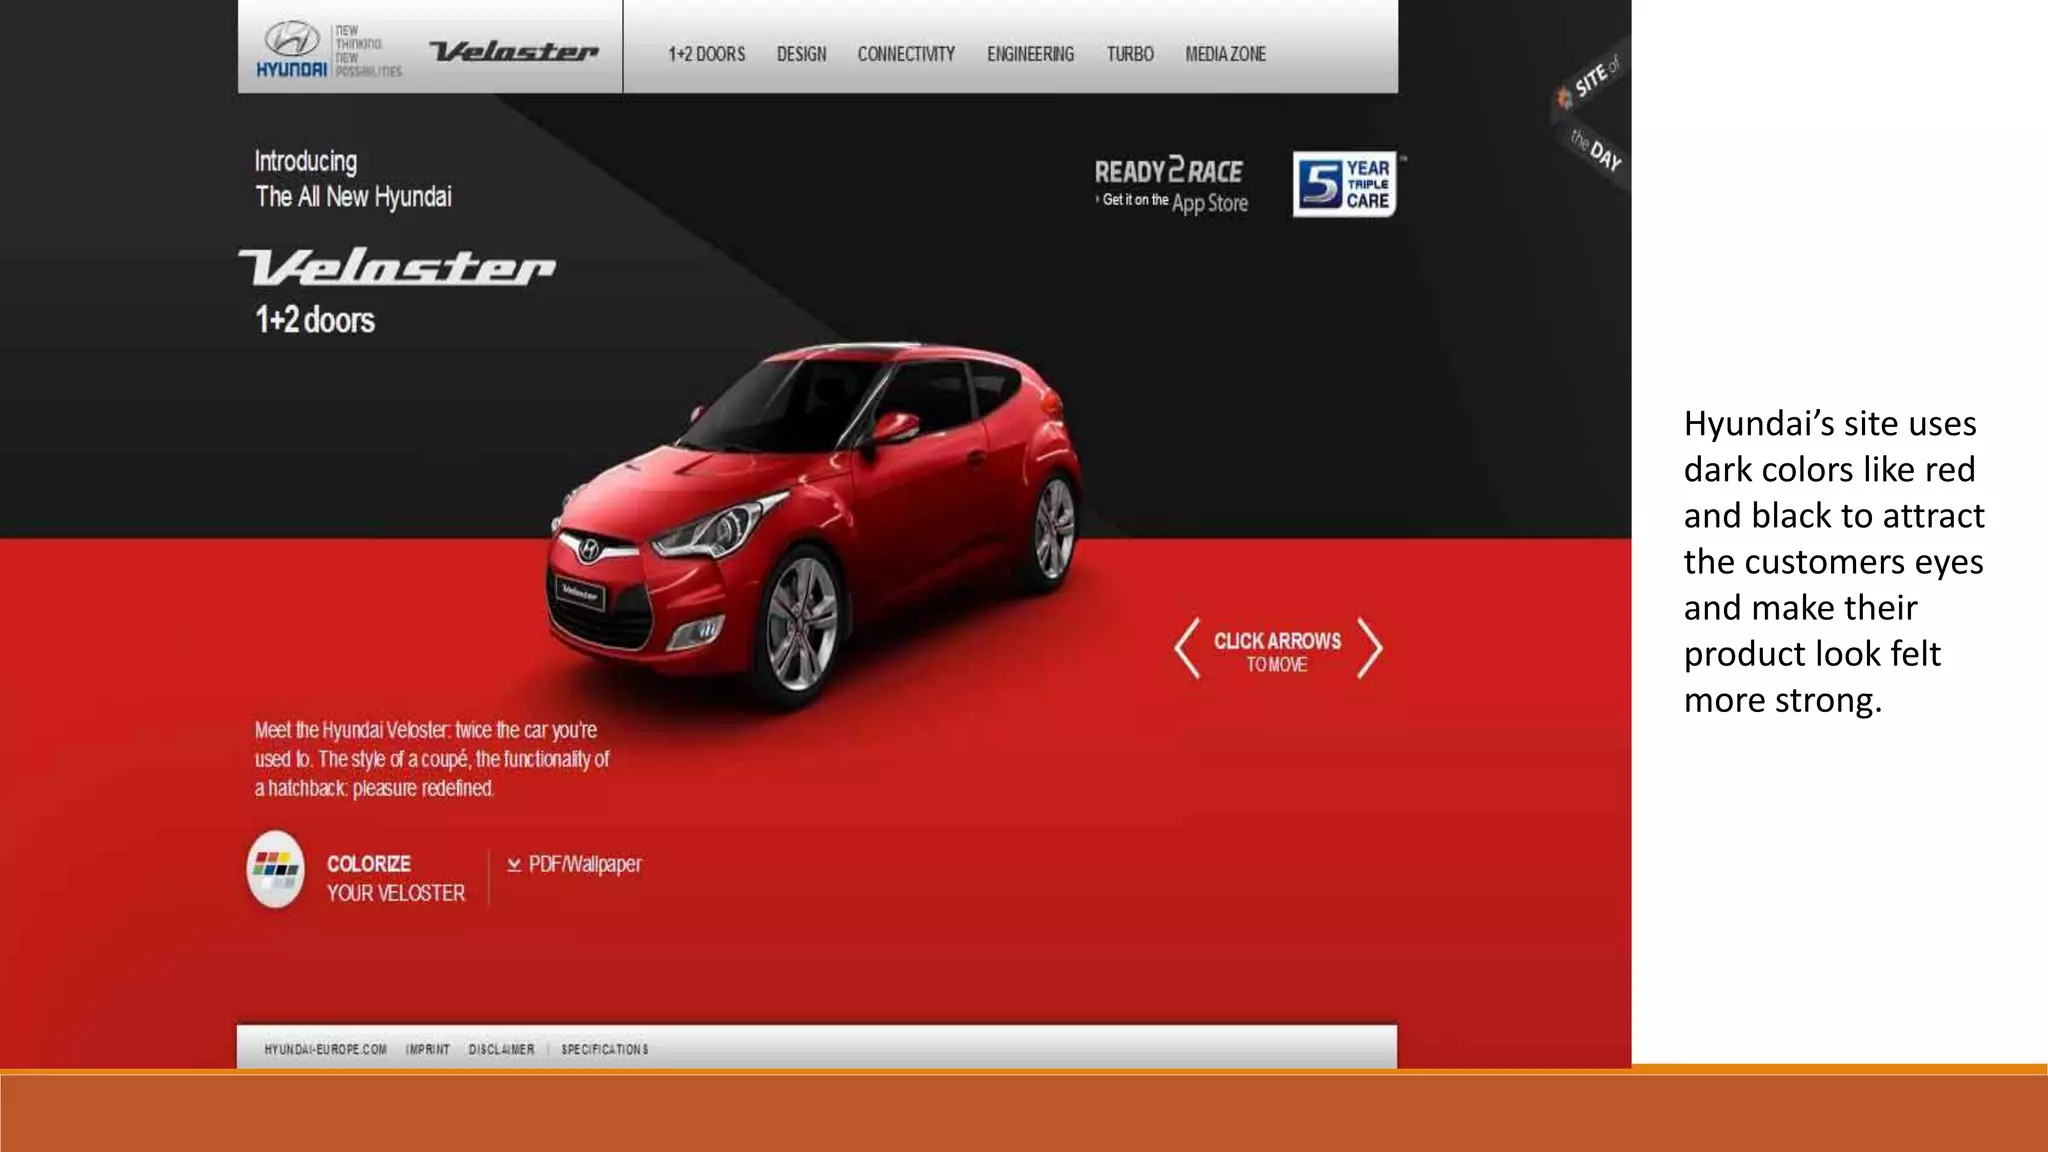Visit the MEDIA ZONE page
Viewport: 2048px width, 1152px height.
pos(1225,54)
